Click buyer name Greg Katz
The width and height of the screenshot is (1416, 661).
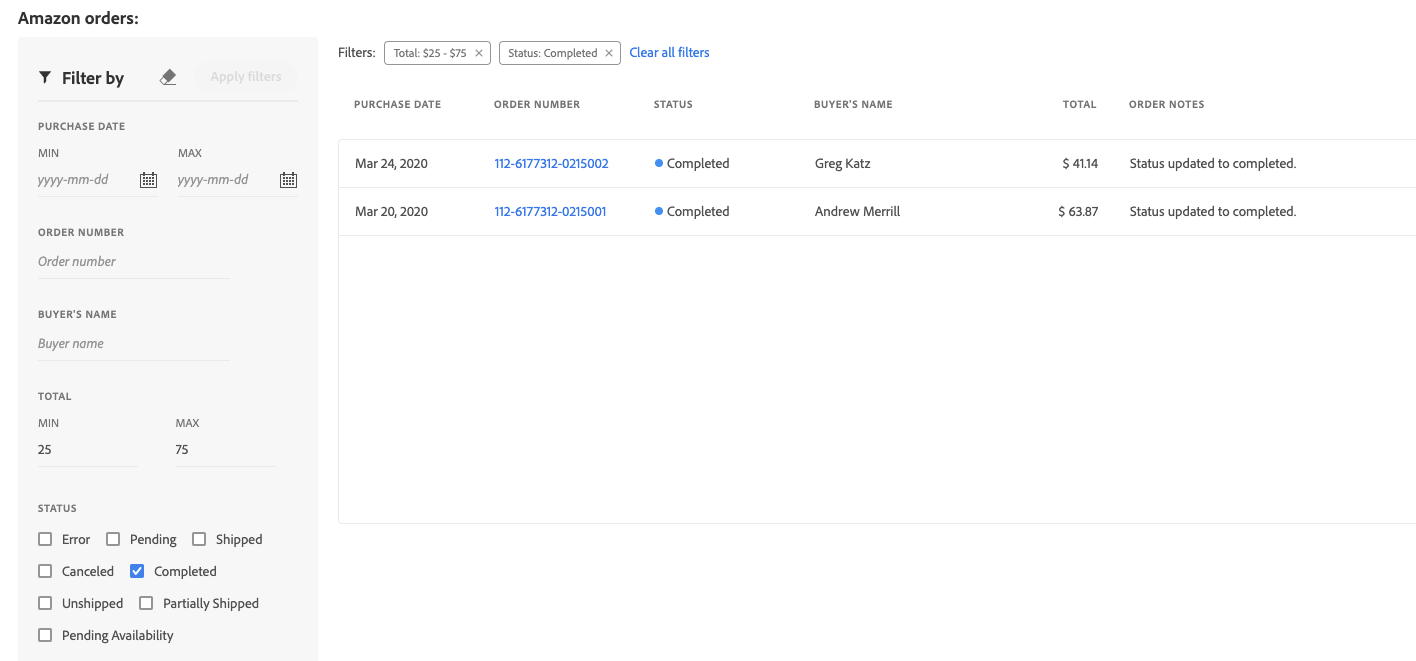[x=842, y=163]
